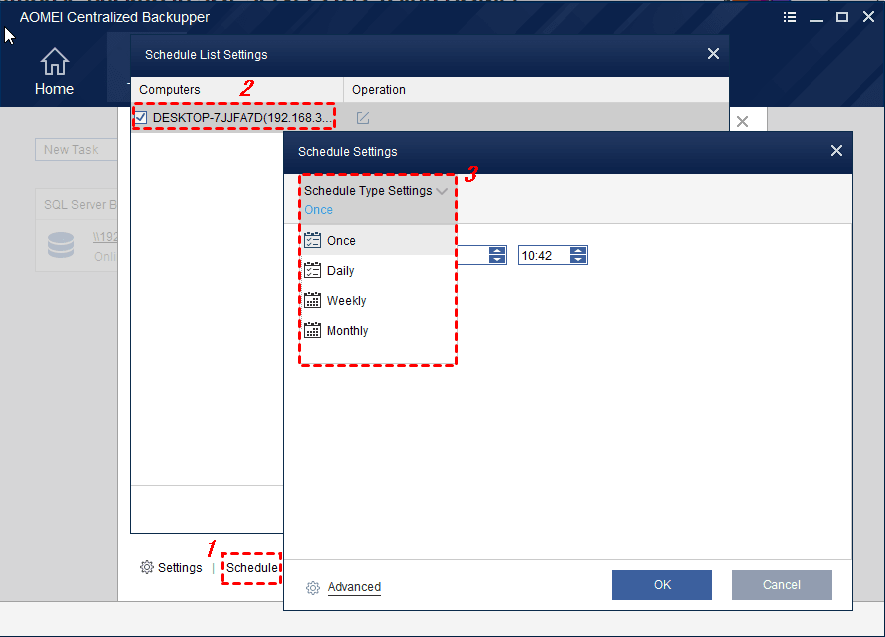Screen dimensions: 885x637
Task: Select the Monthly schedule calendar icon
Action: (x=312, y=330)
